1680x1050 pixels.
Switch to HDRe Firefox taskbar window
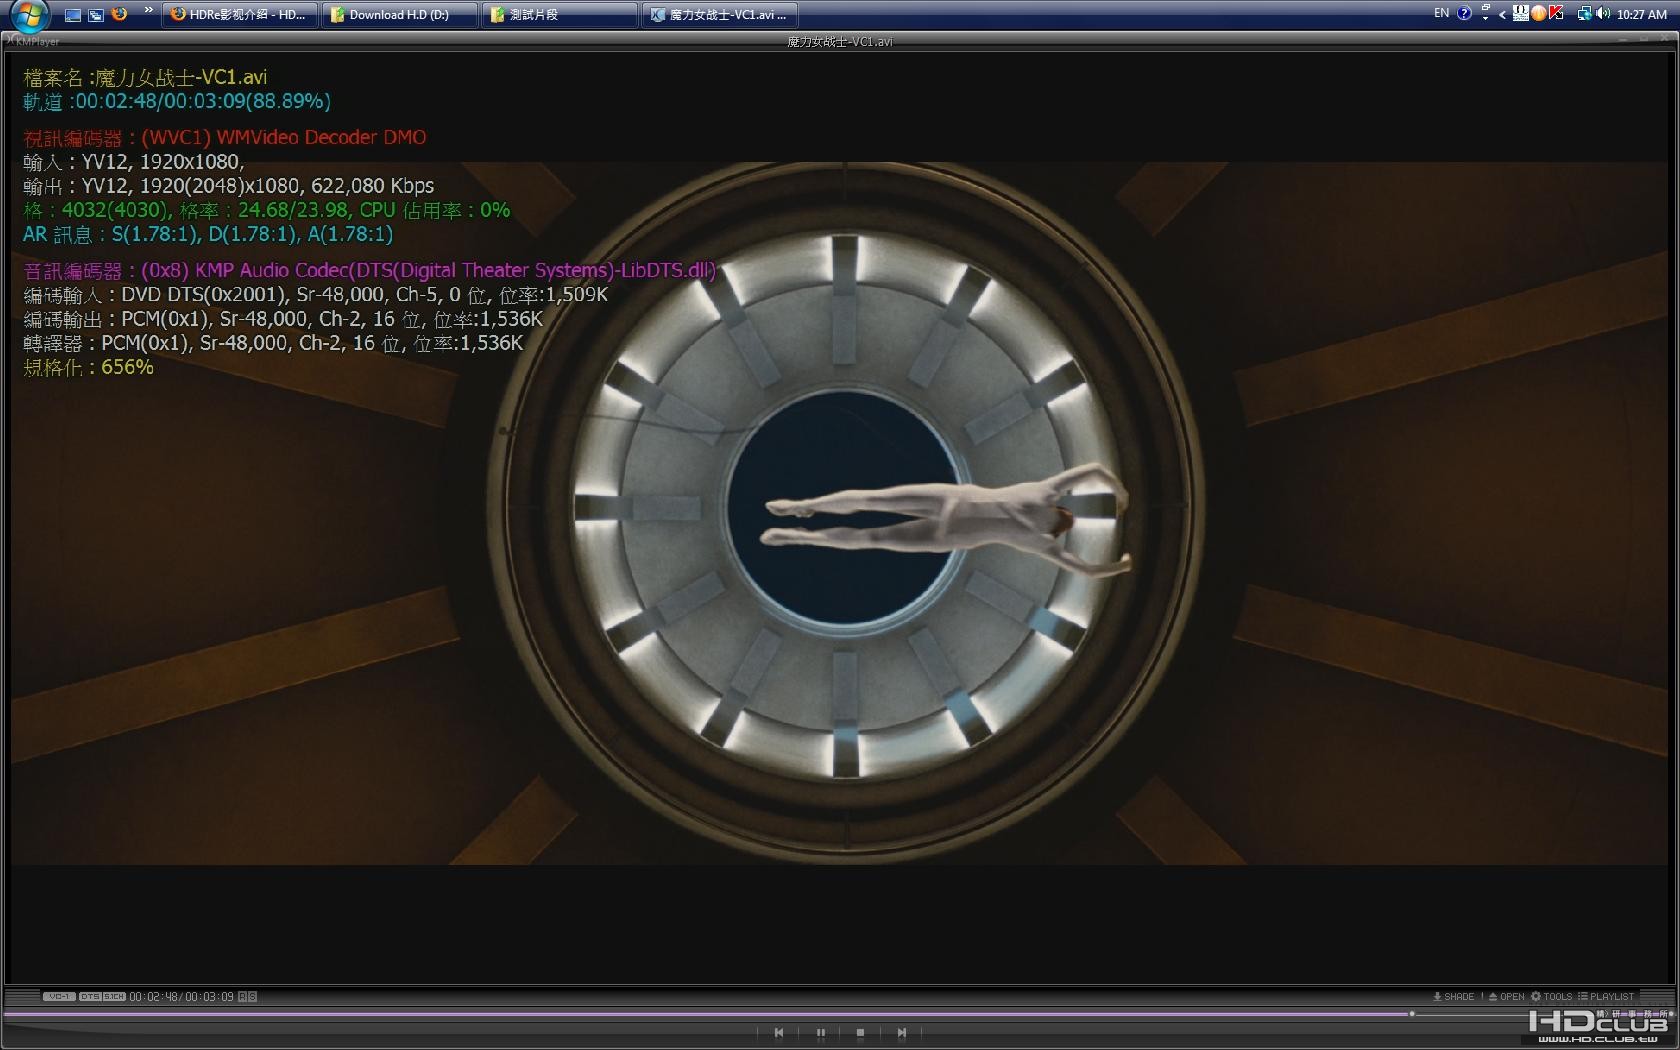click(240, 15)
